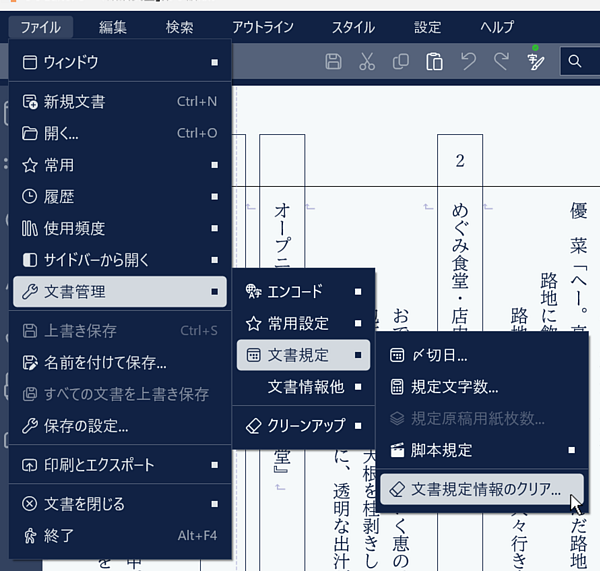Click the めぐみ食堂 heading text in document

coord(460,246)
